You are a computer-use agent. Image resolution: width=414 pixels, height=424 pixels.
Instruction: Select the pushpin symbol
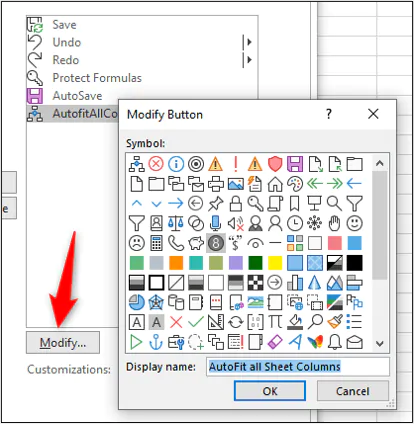[x=216, y=203]
